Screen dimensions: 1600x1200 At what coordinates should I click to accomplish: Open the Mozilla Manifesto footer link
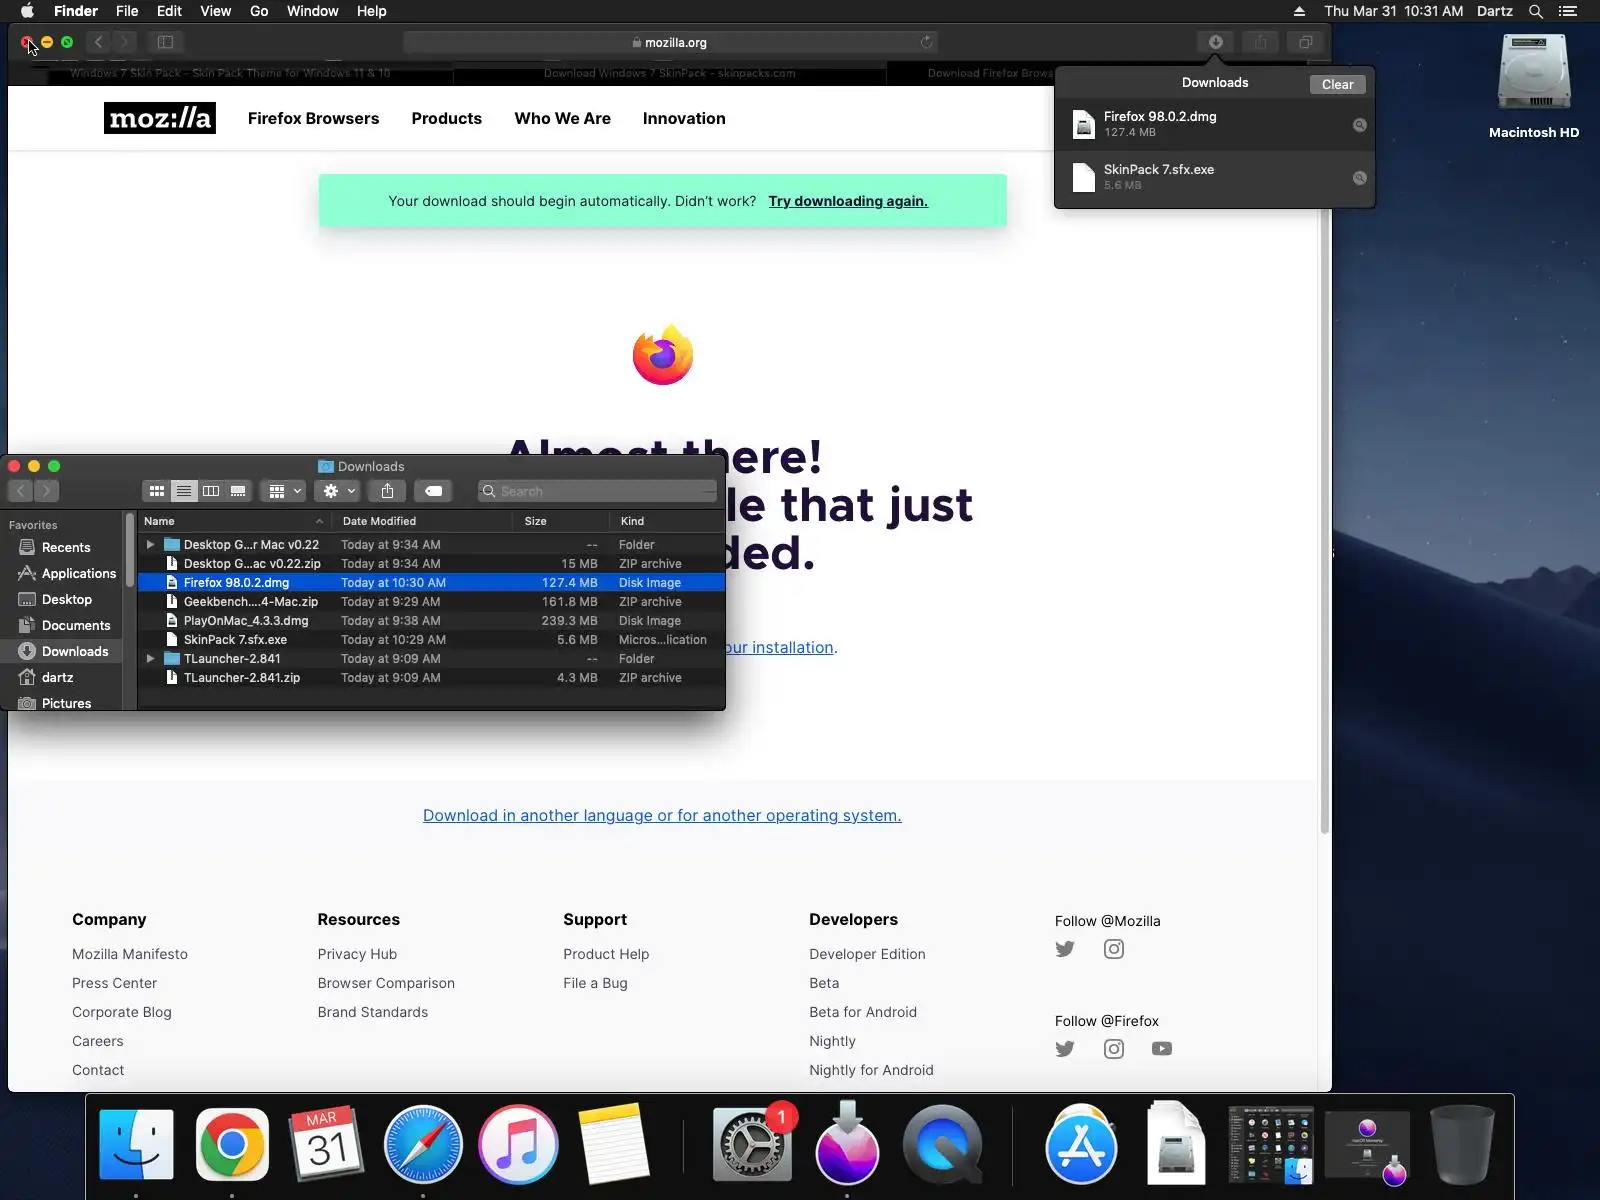(130, 954)
